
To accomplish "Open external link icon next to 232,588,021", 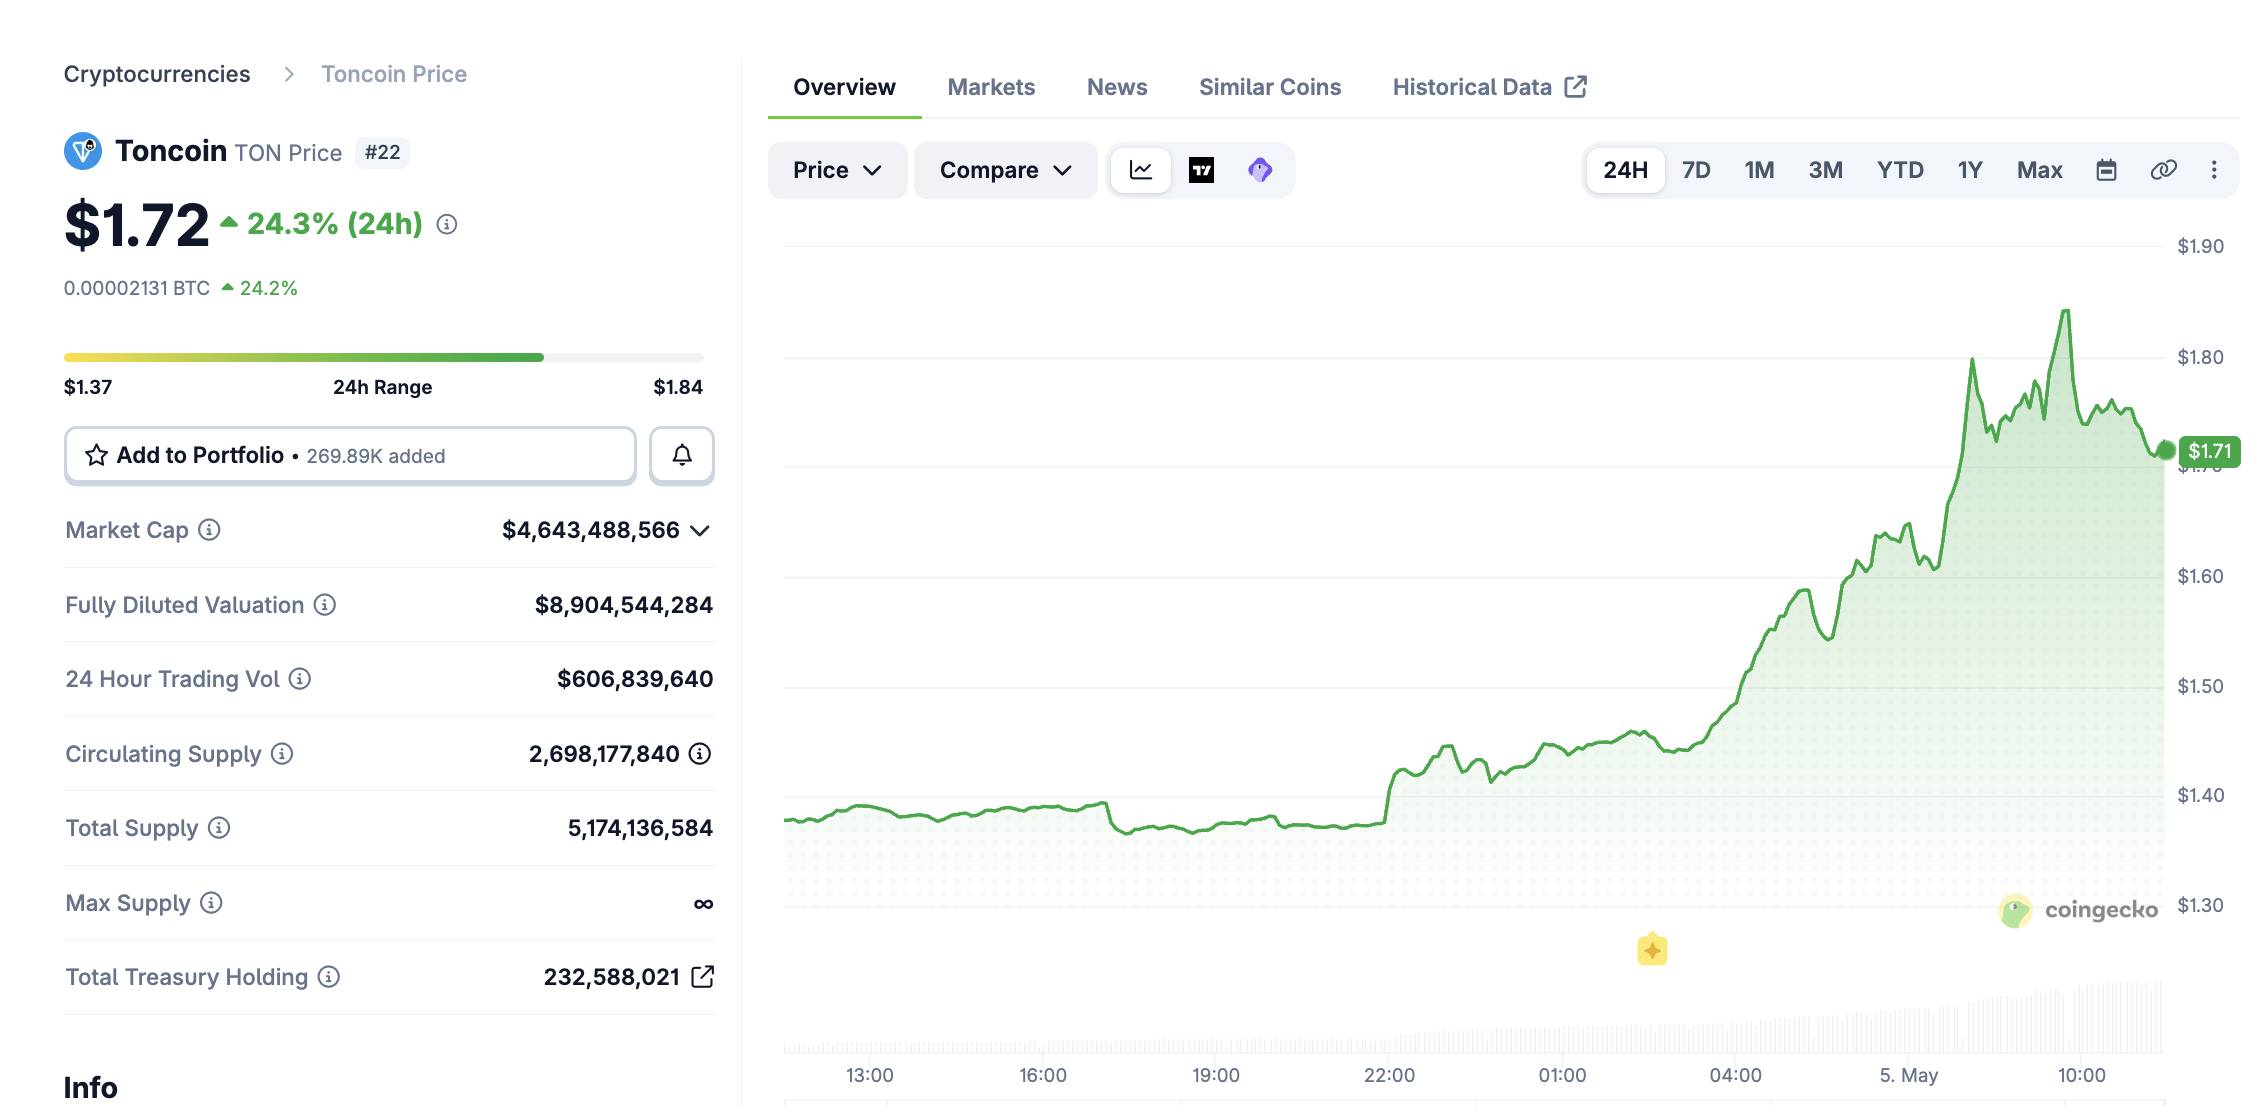I will (703, 977).
